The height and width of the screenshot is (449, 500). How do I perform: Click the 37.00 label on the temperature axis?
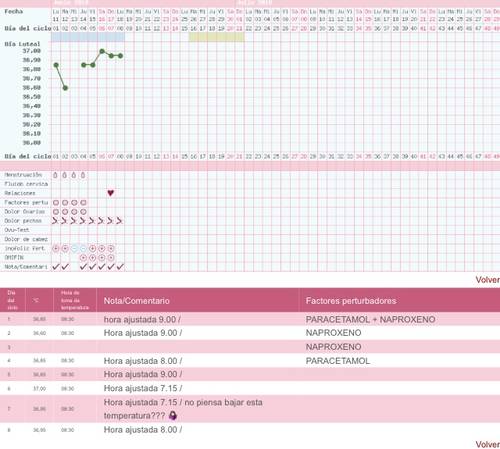pos(32,51)
